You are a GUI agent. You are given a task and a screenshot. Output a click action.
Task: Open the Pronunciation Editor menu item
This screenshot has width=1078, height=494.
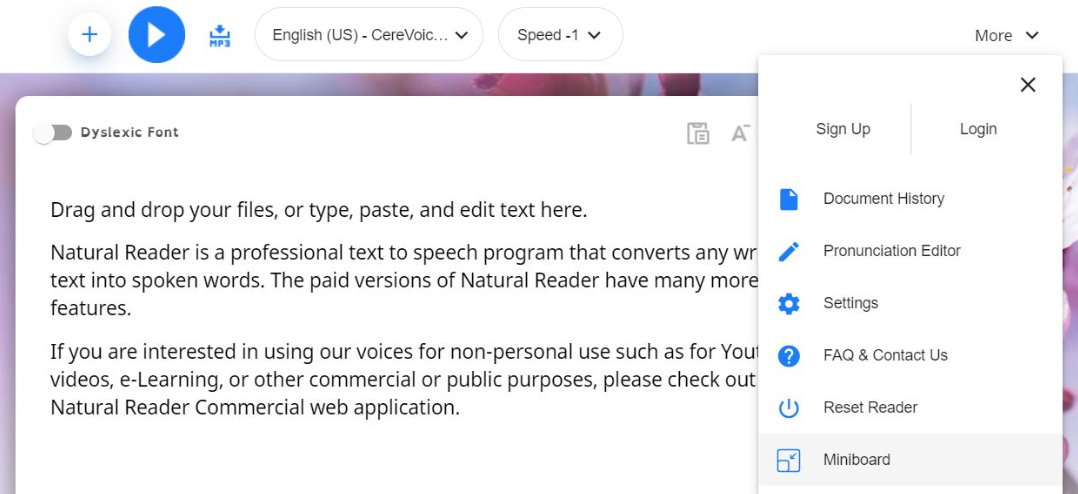point(910,251)
